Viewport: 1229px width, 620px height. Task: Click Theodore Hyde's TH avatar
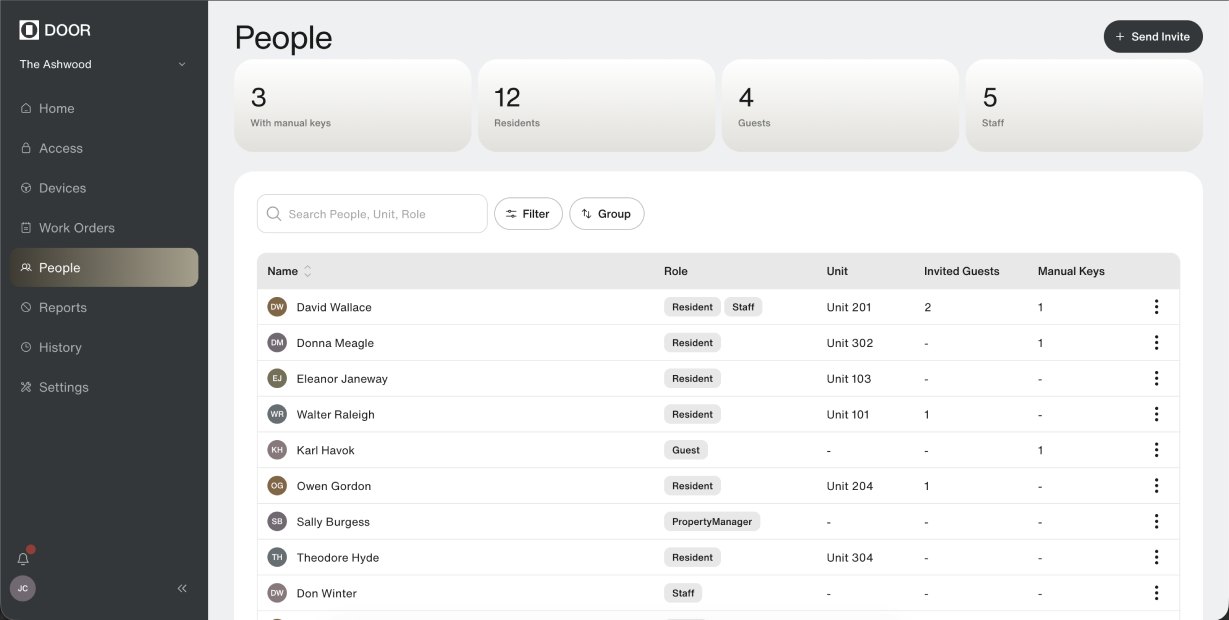pos(277,557)
